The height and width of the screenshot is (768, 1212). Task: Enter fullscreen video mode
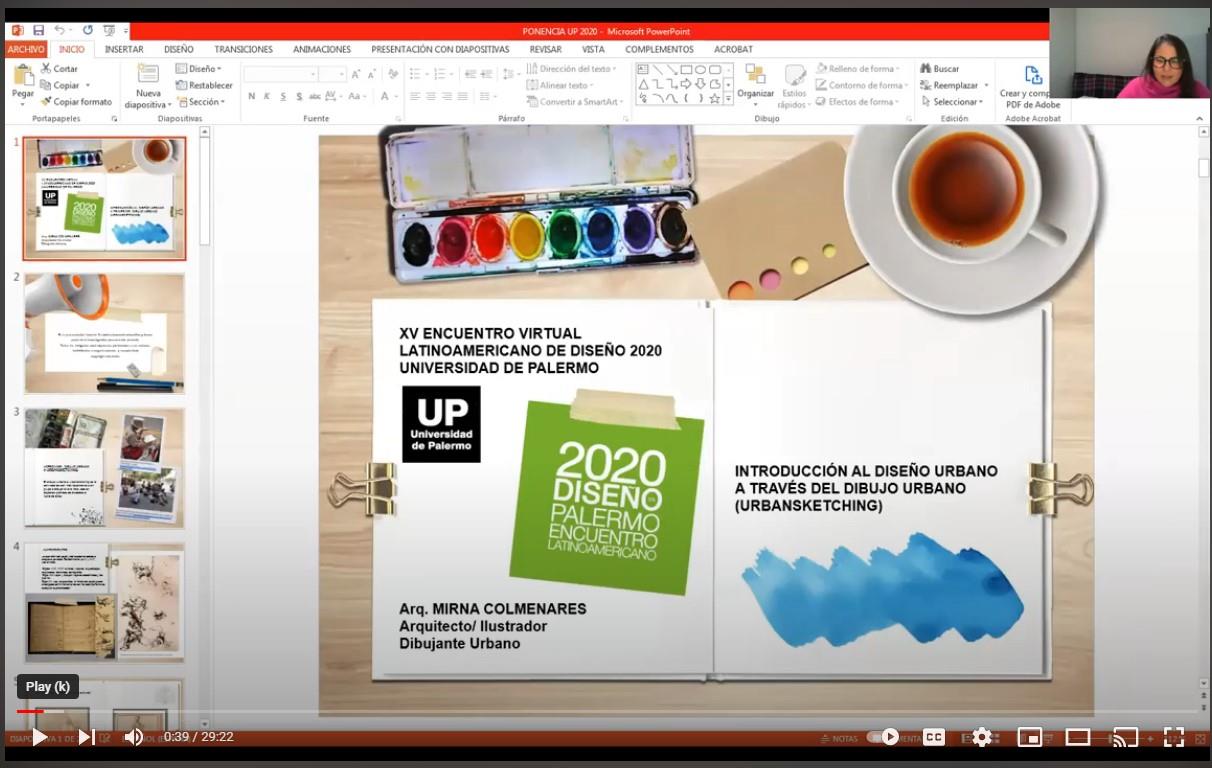1174,737
